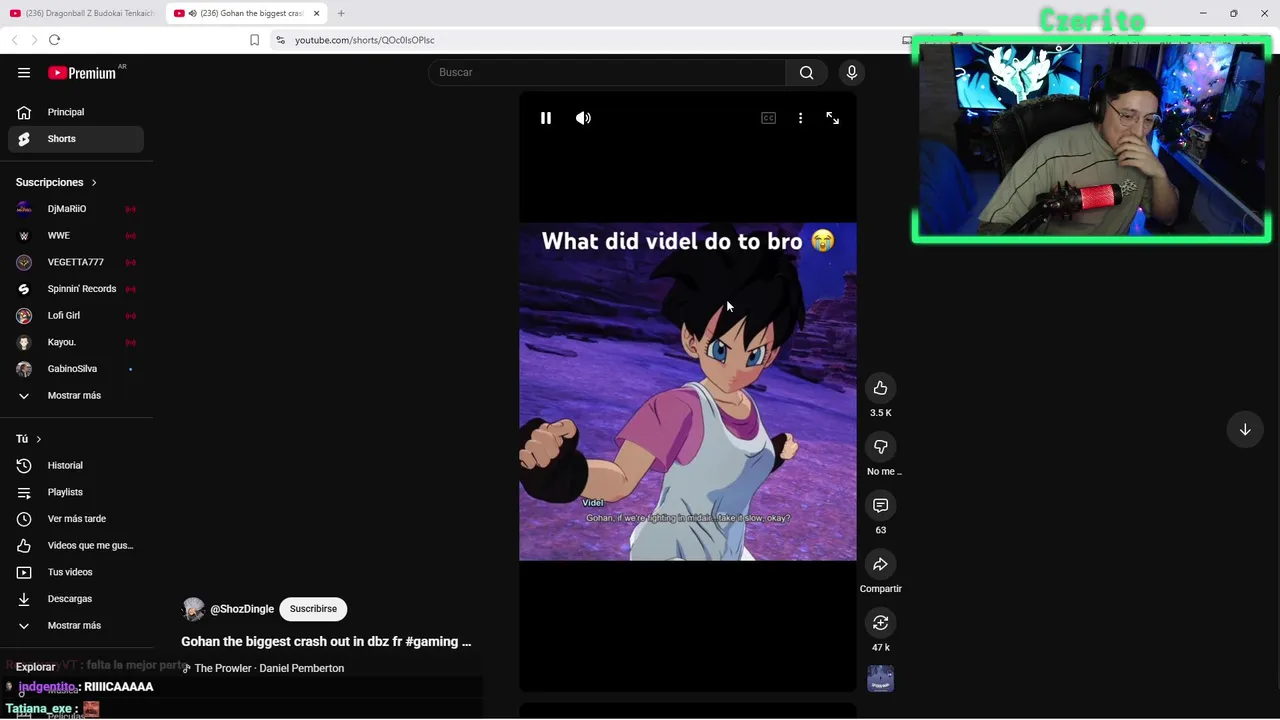The image size is (1280, 720).
Task: Click browser forward navigation arrow
Action: tap(34, 40)
